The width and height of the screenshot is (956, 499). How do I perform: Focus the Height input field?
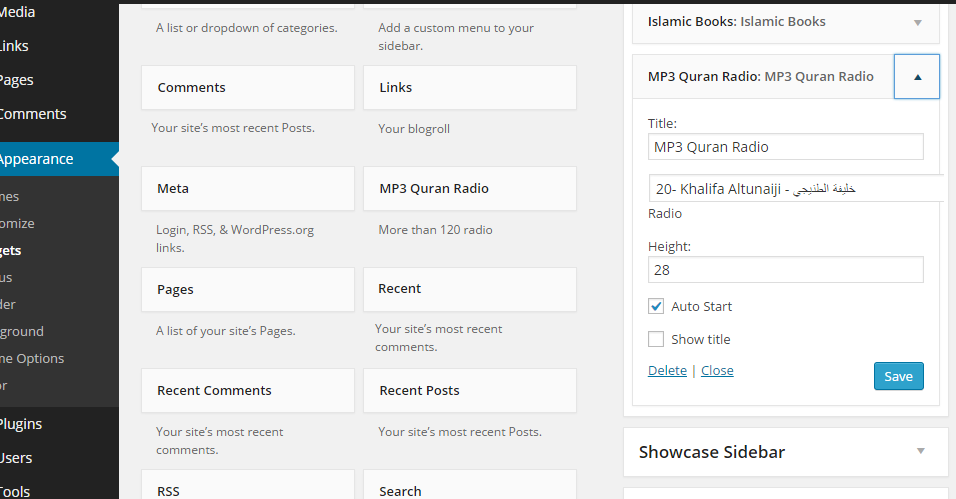[785, 270]
